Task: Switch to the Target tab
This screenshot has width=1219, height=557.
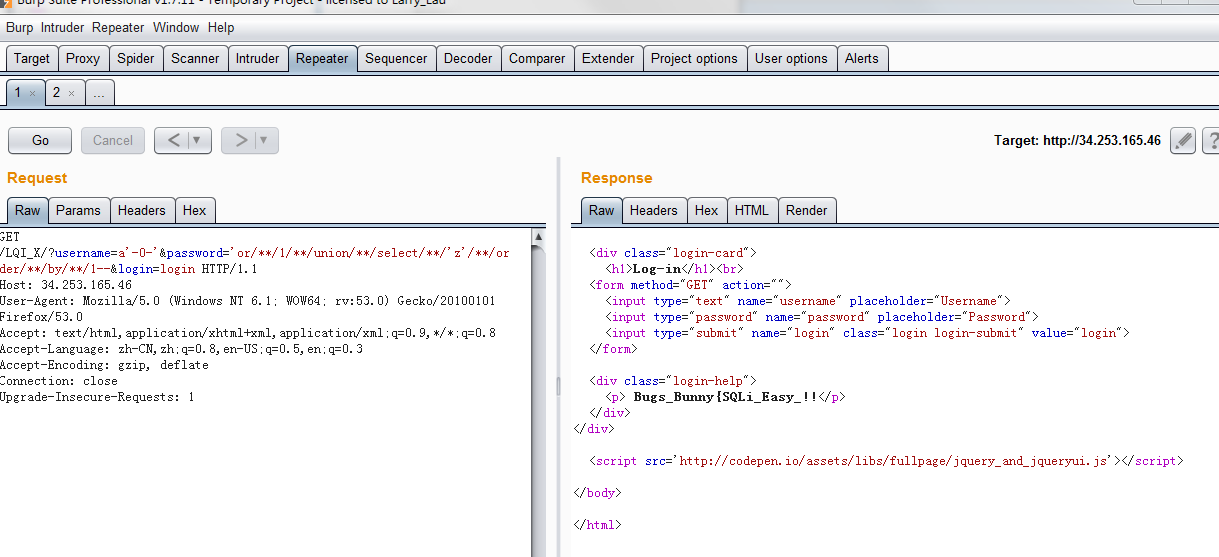Action: (x=32, y=58)
